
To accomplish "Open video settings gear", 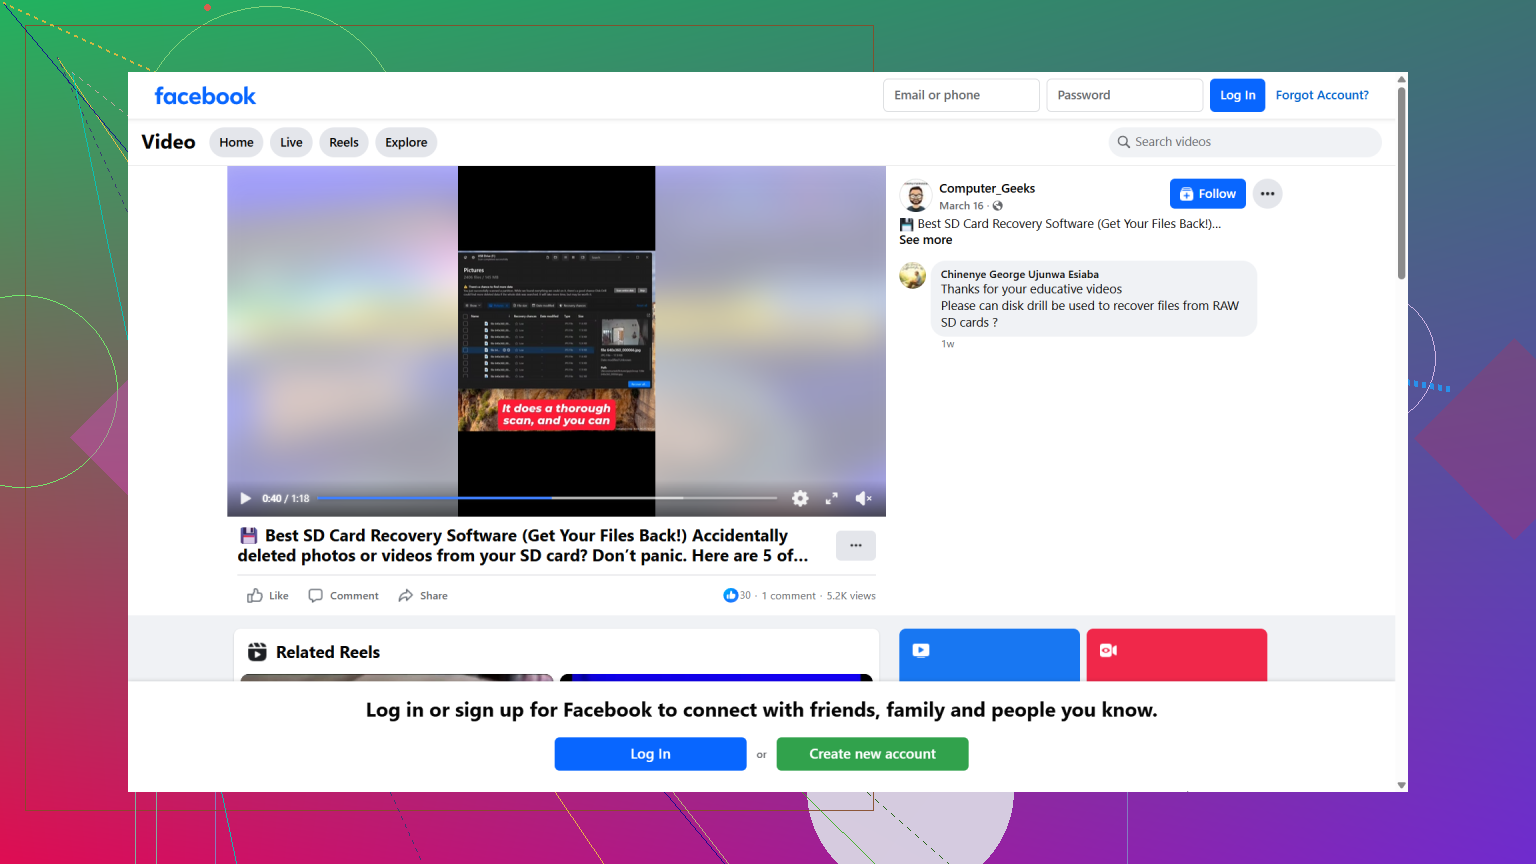I will click(x=800, y=498).
